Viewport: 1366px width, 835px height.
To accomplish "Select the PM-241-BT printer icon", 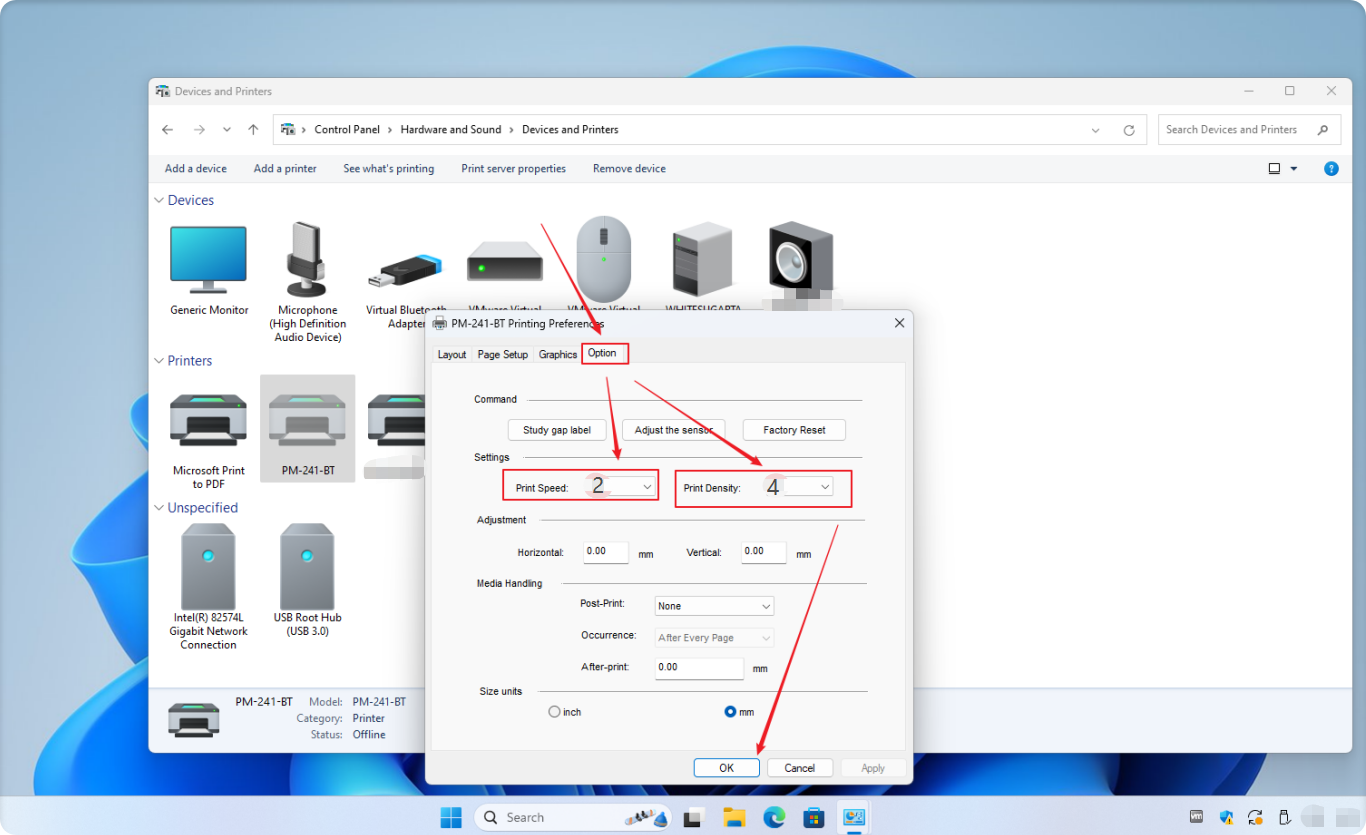I will pyautogui.click(x=307, y=419).
